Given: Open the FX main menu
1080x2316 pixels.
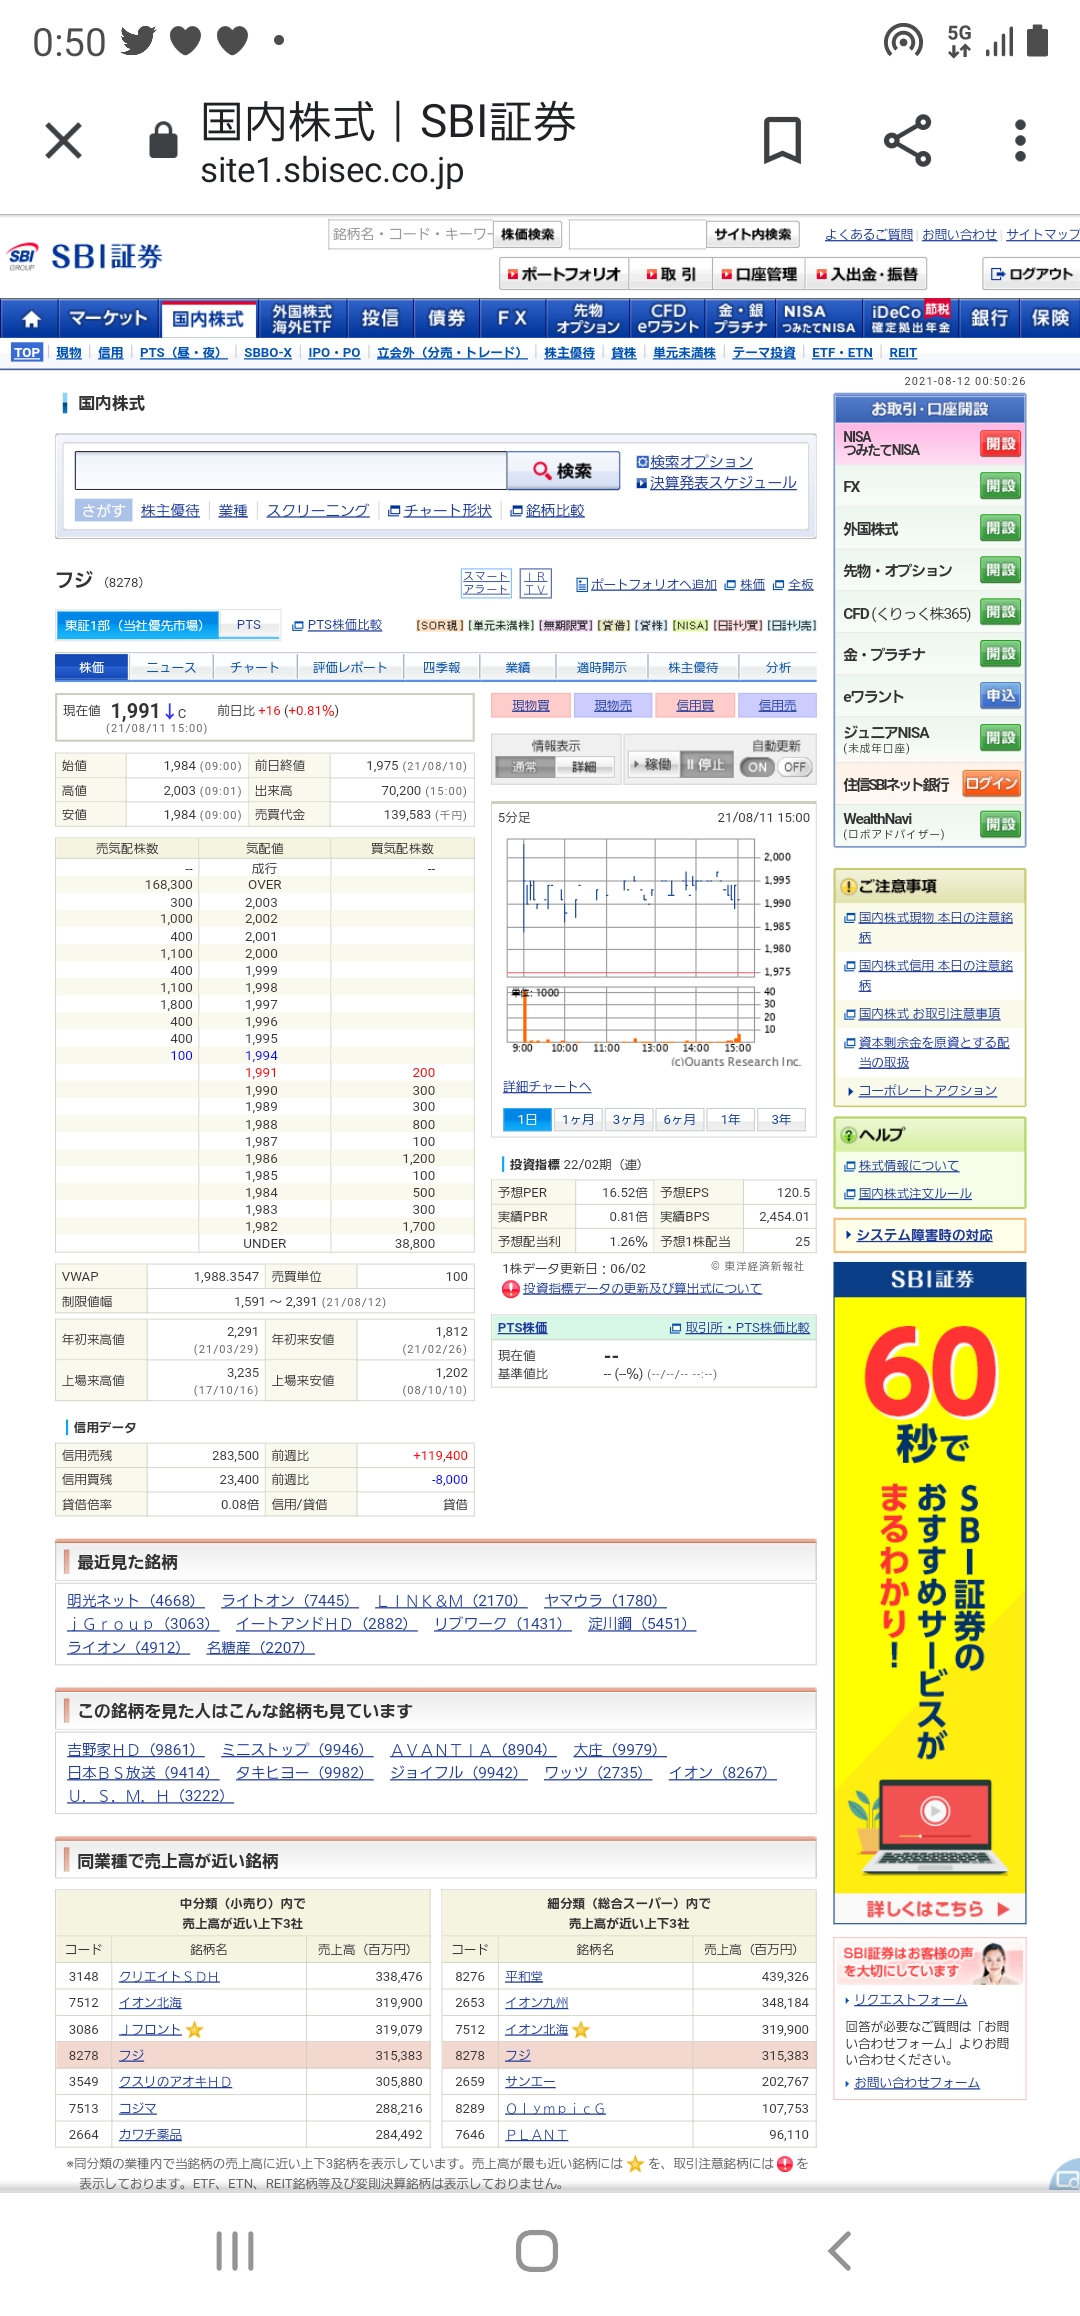Looking at the screenshot, I should pos(512,319).
